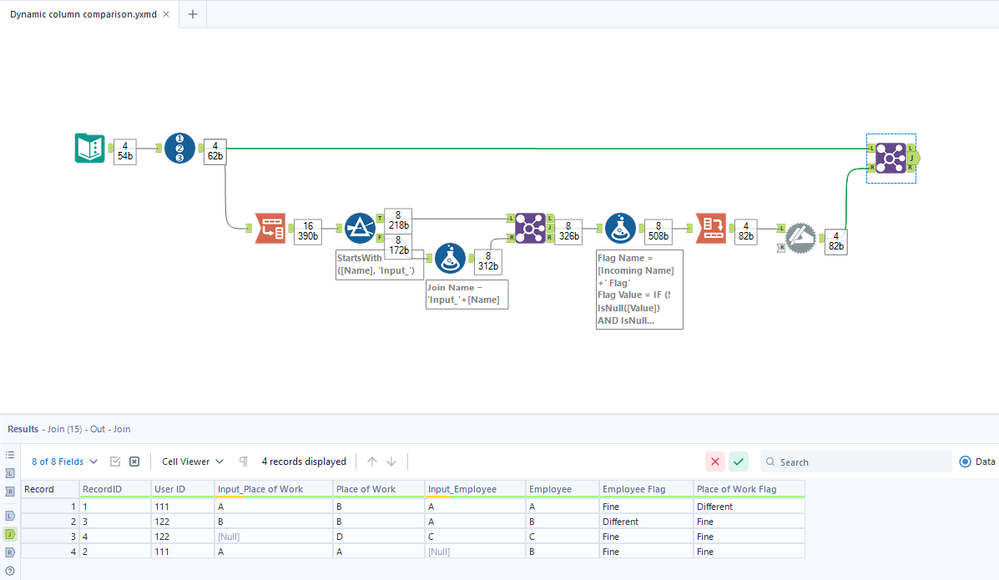Click the '4 records displayed' status text

[x=304, y=461]
